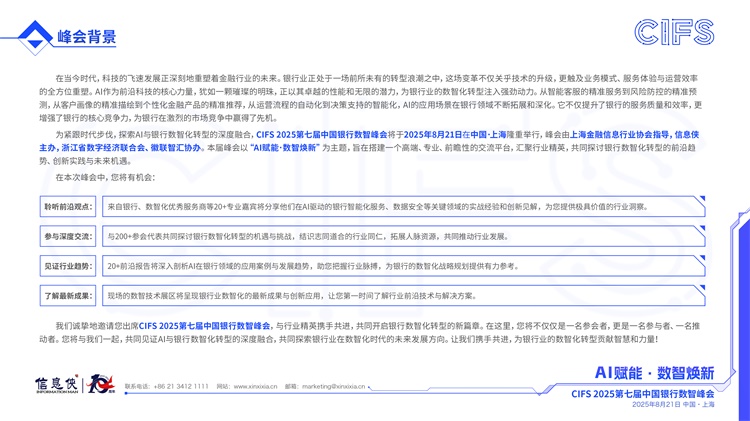Click the text box starting 与200+参会代表
Image resolution: width=750 pixels, height=421 pixels.
click(x=404, y=236)
